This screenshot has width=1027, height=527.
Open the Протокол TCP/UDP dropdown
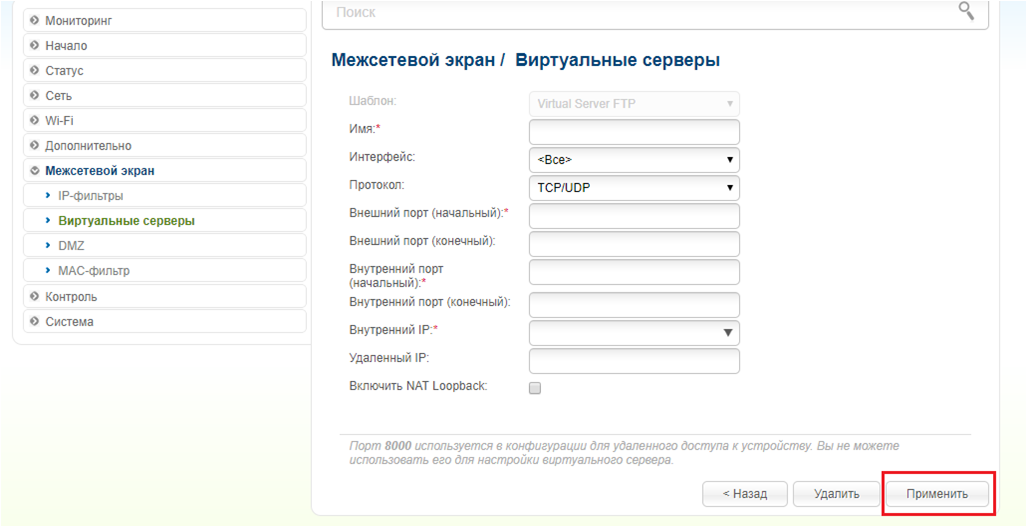click(x=634, y=187)
